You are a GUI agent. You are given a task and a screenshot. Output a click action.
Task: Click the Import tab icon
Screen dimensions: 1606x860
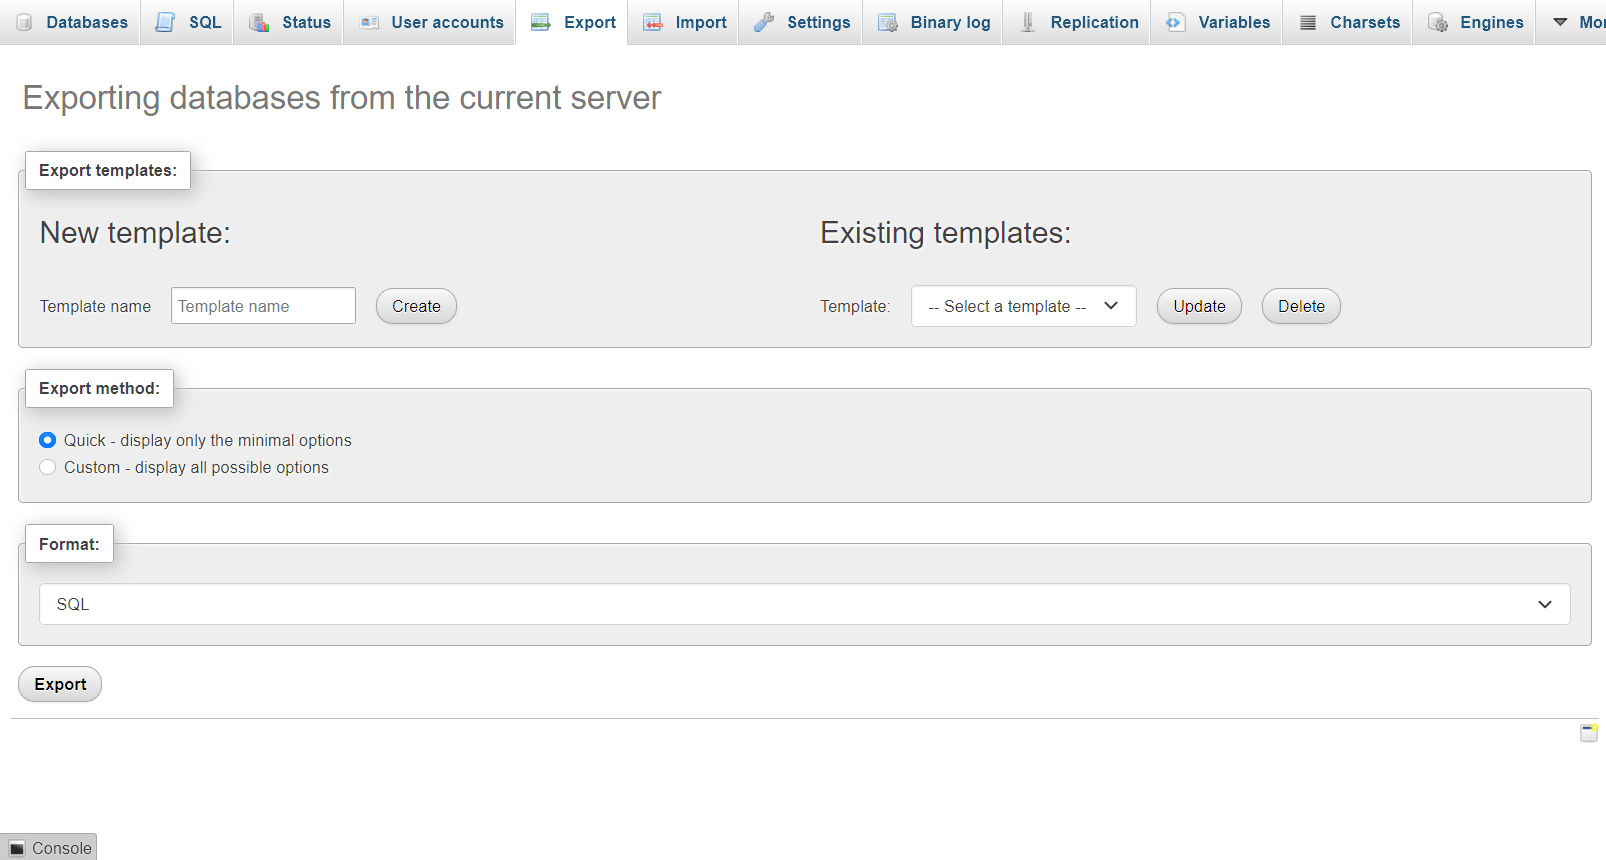pos(653,22)
